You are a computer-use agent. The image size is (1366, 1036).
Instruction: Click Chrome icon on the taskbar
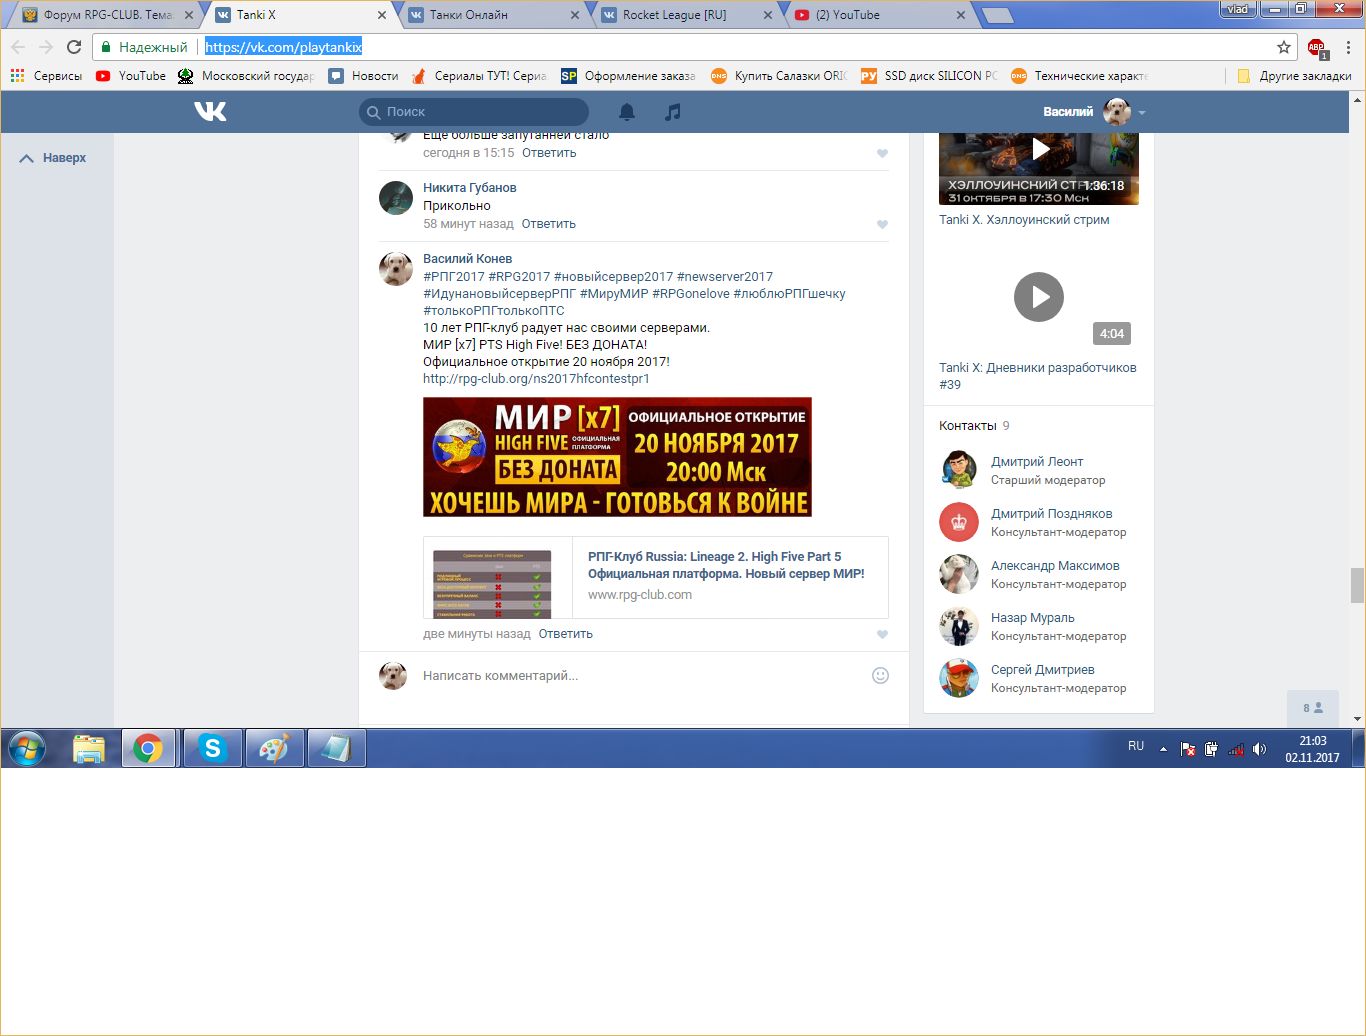148,748
